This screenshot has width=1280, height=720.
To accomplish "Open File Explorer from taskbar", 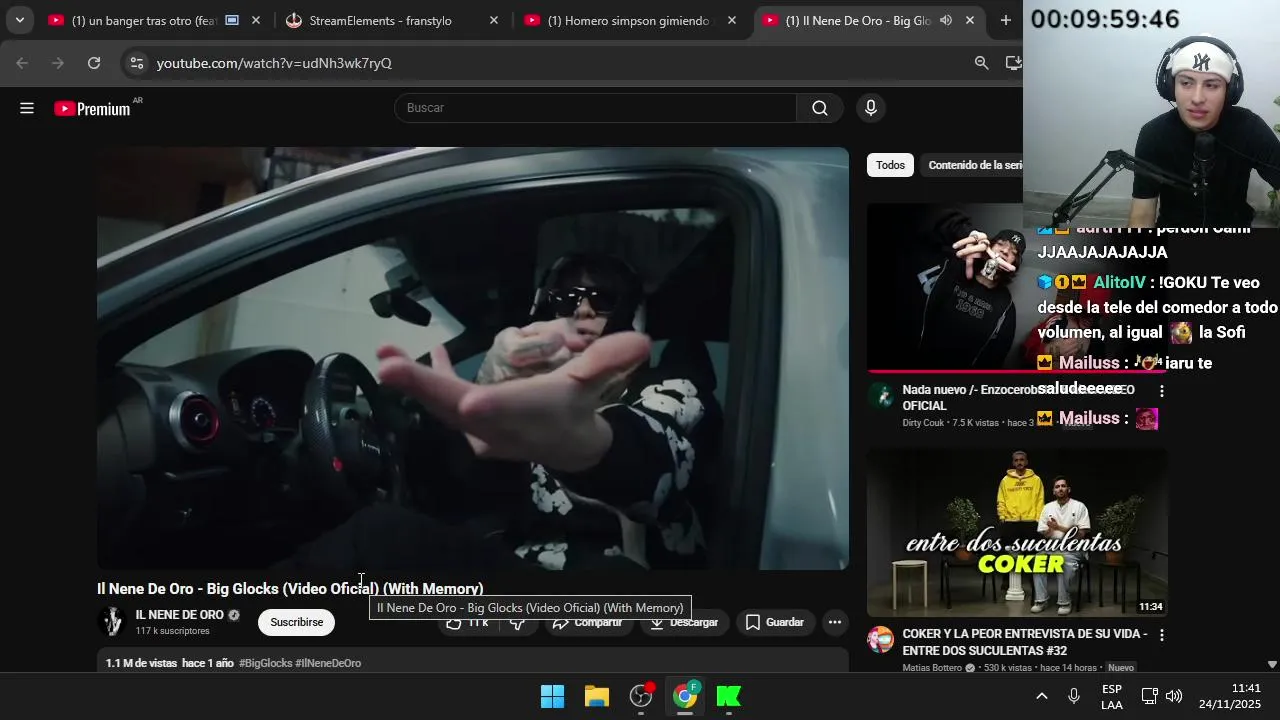I will (x=597, y=696).
